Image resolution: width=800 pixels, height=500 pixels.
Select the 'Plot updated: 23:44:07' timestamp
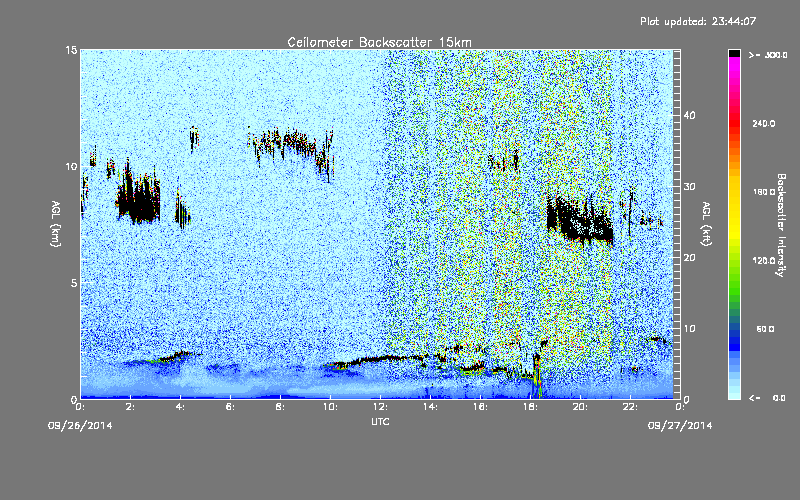tap(698, 21)
